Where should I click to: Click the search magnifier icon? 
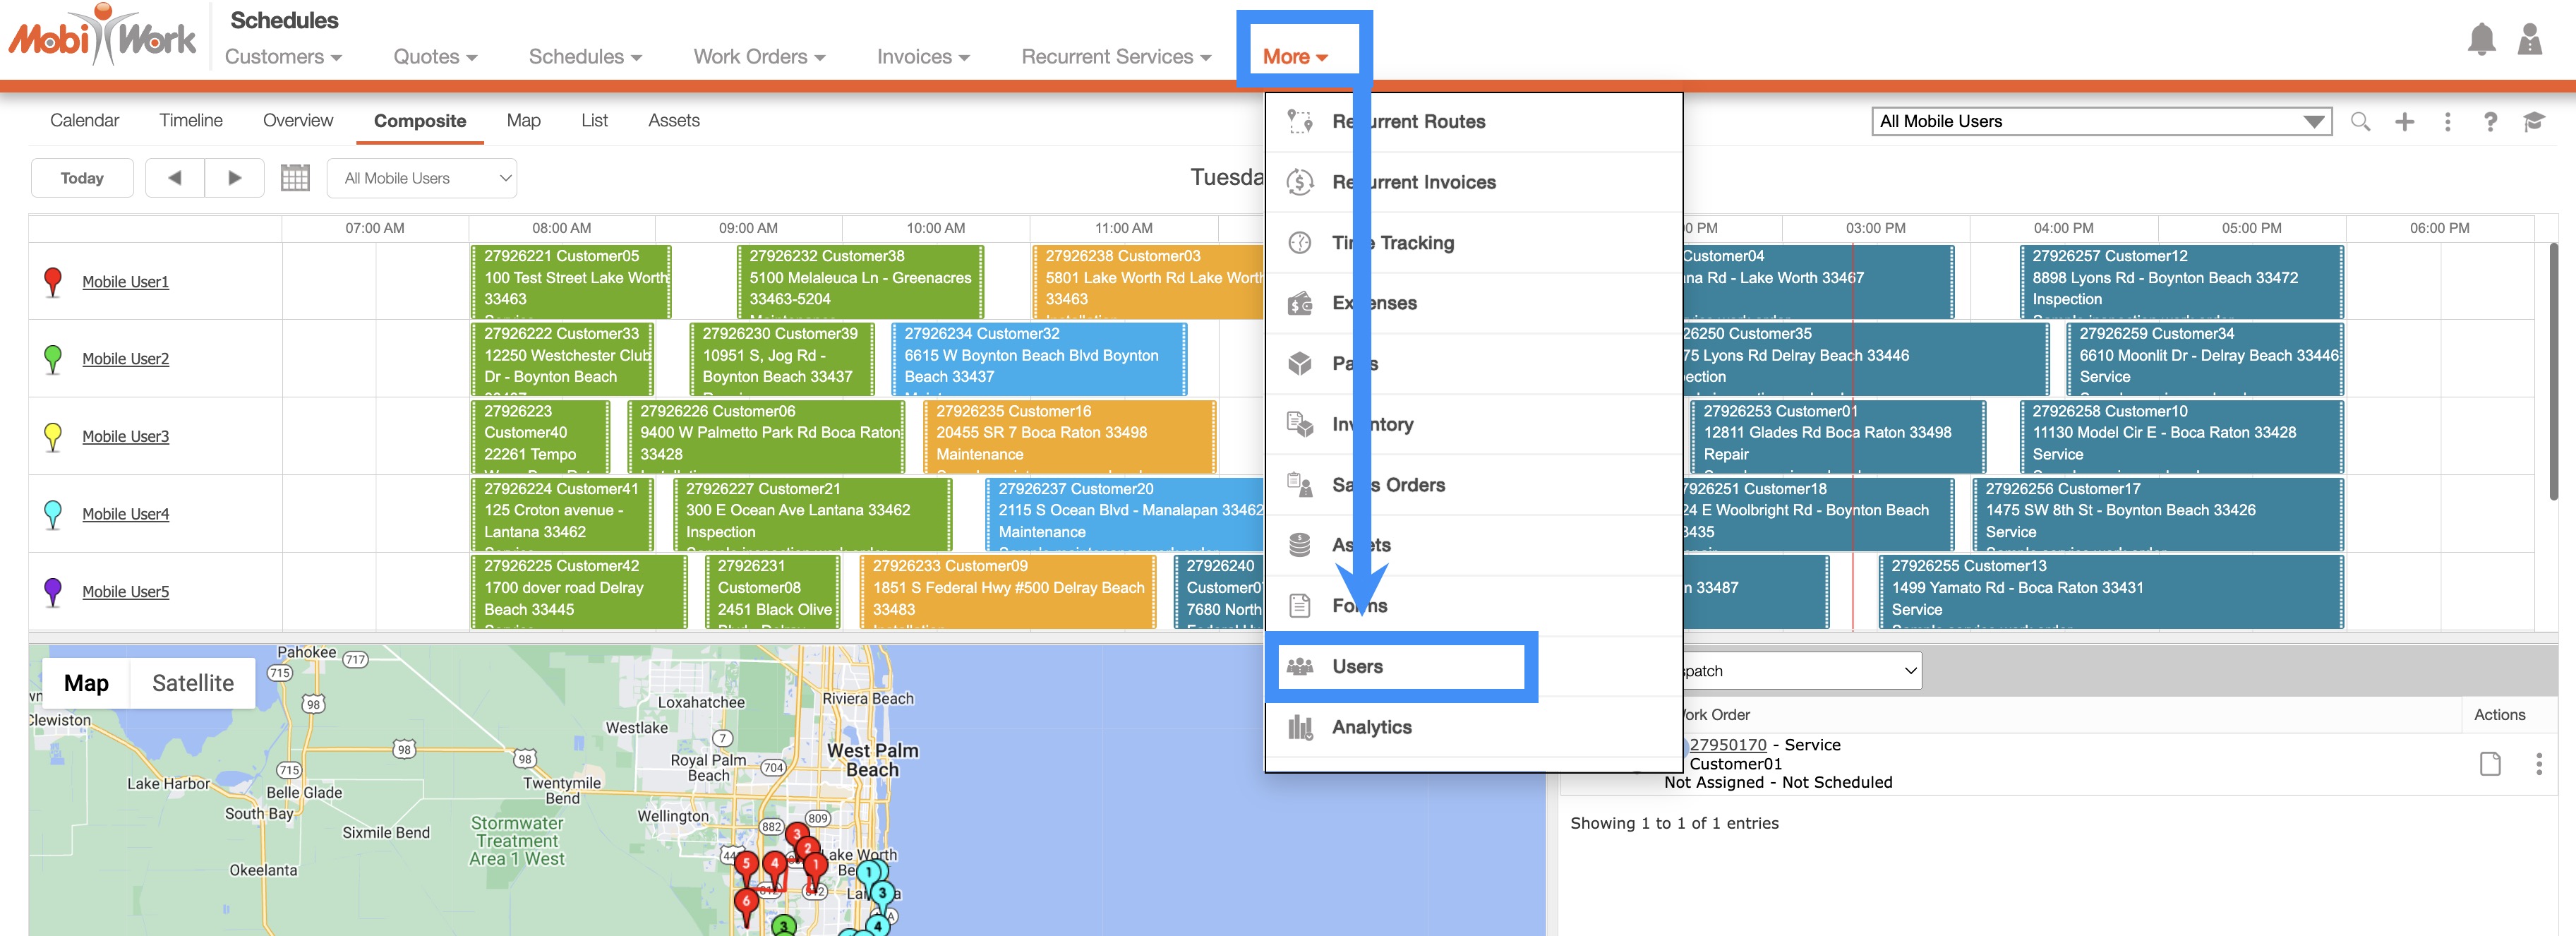tap(2360, 122)
